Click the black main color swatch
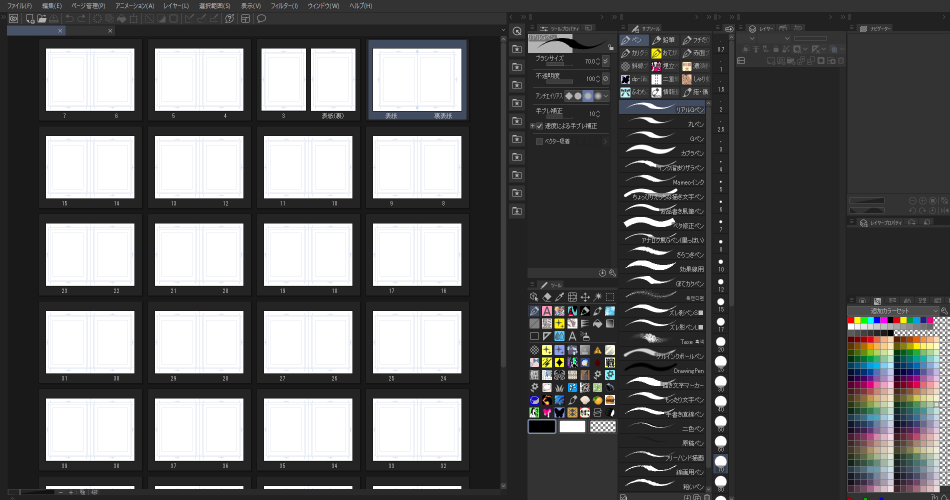 (x=541, y=426)
